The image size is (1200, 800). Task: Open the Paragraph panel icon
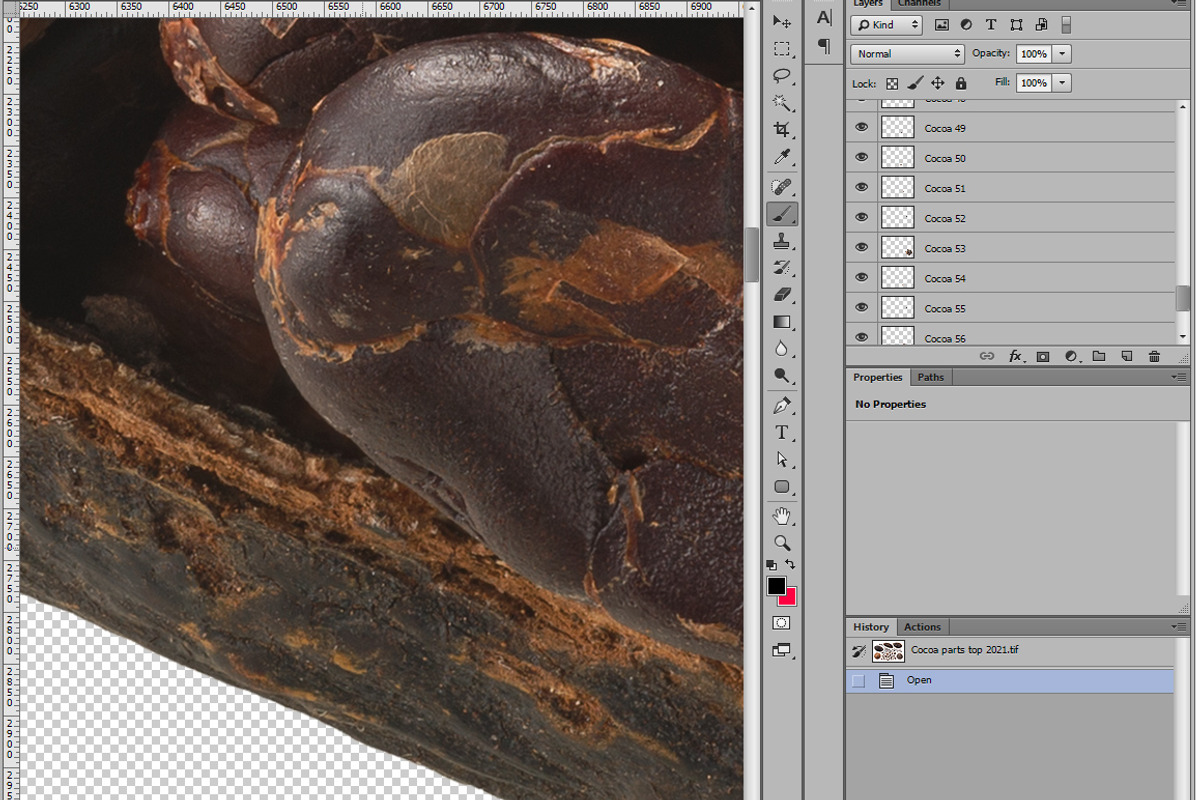coord(824,45)
